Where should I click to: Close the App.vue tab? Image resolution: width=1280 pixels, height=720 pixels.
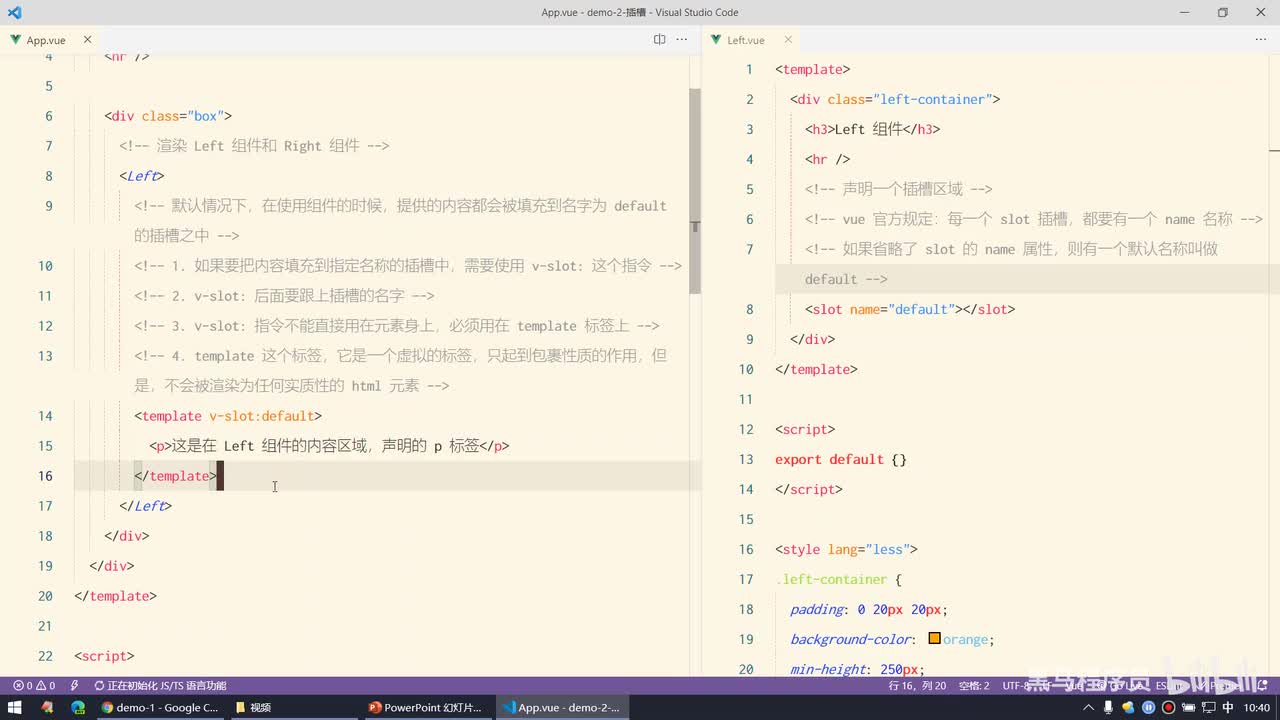coord(87,40)
